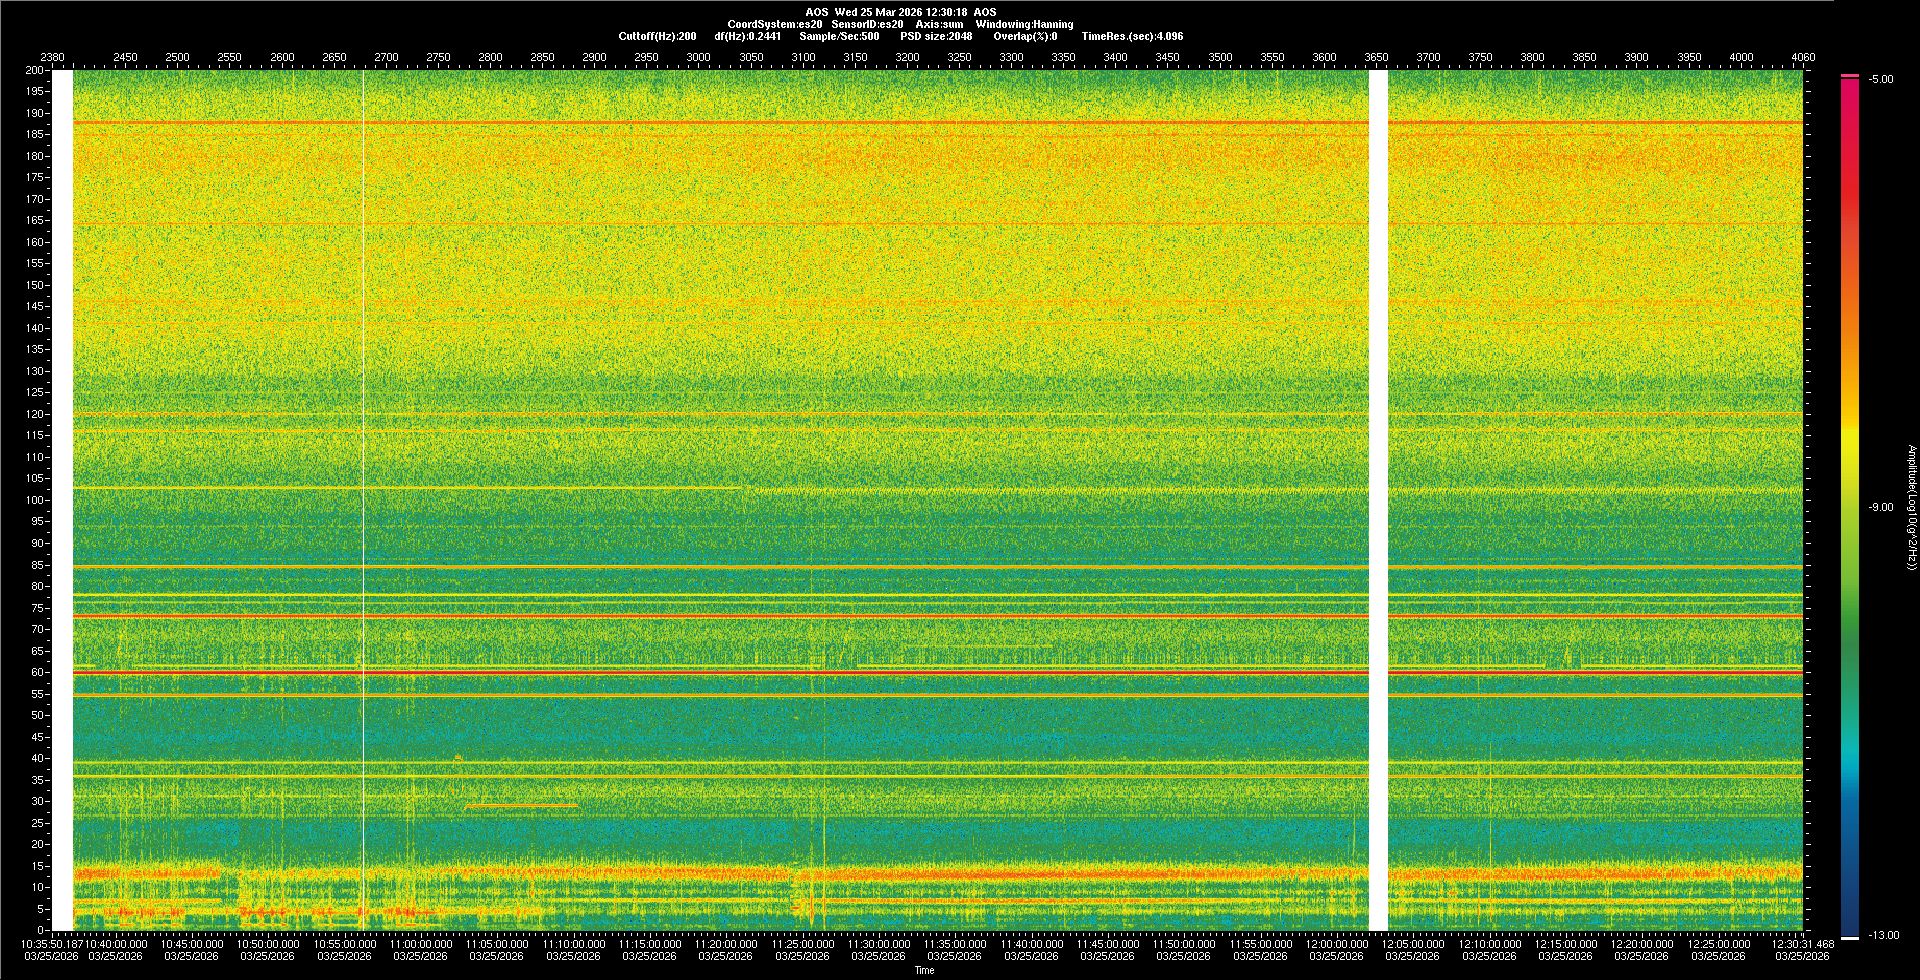The image size is (1920, 980).
Task: Click the Windowing:Hanning header text
Action: click(1024, 24)
